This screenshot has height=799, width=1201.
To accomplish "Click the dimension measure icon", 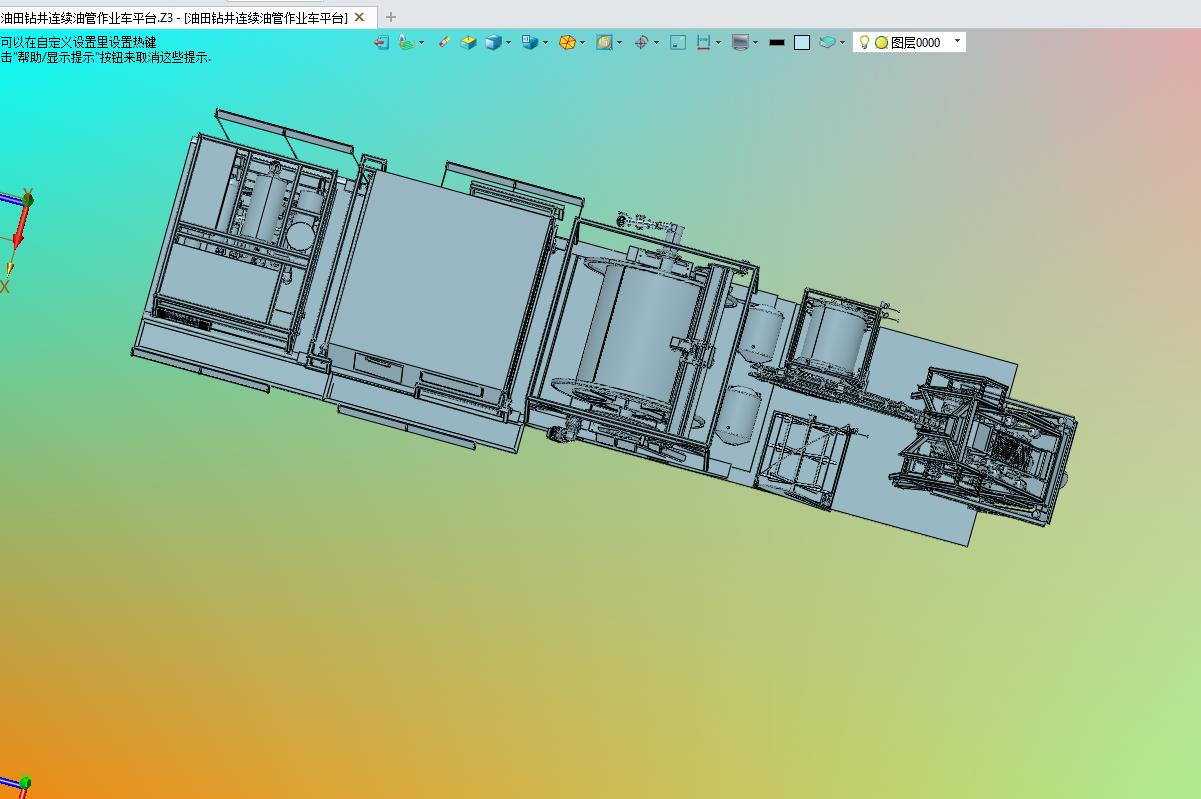I will pos(703,43).
